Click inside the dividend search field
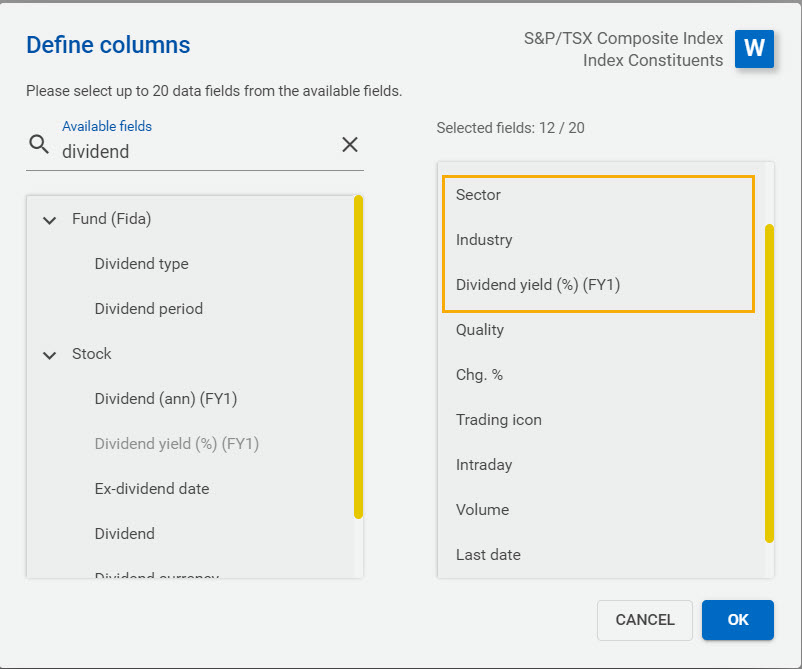The height and width of the screenshot is (669, 802). coord(200,151)
